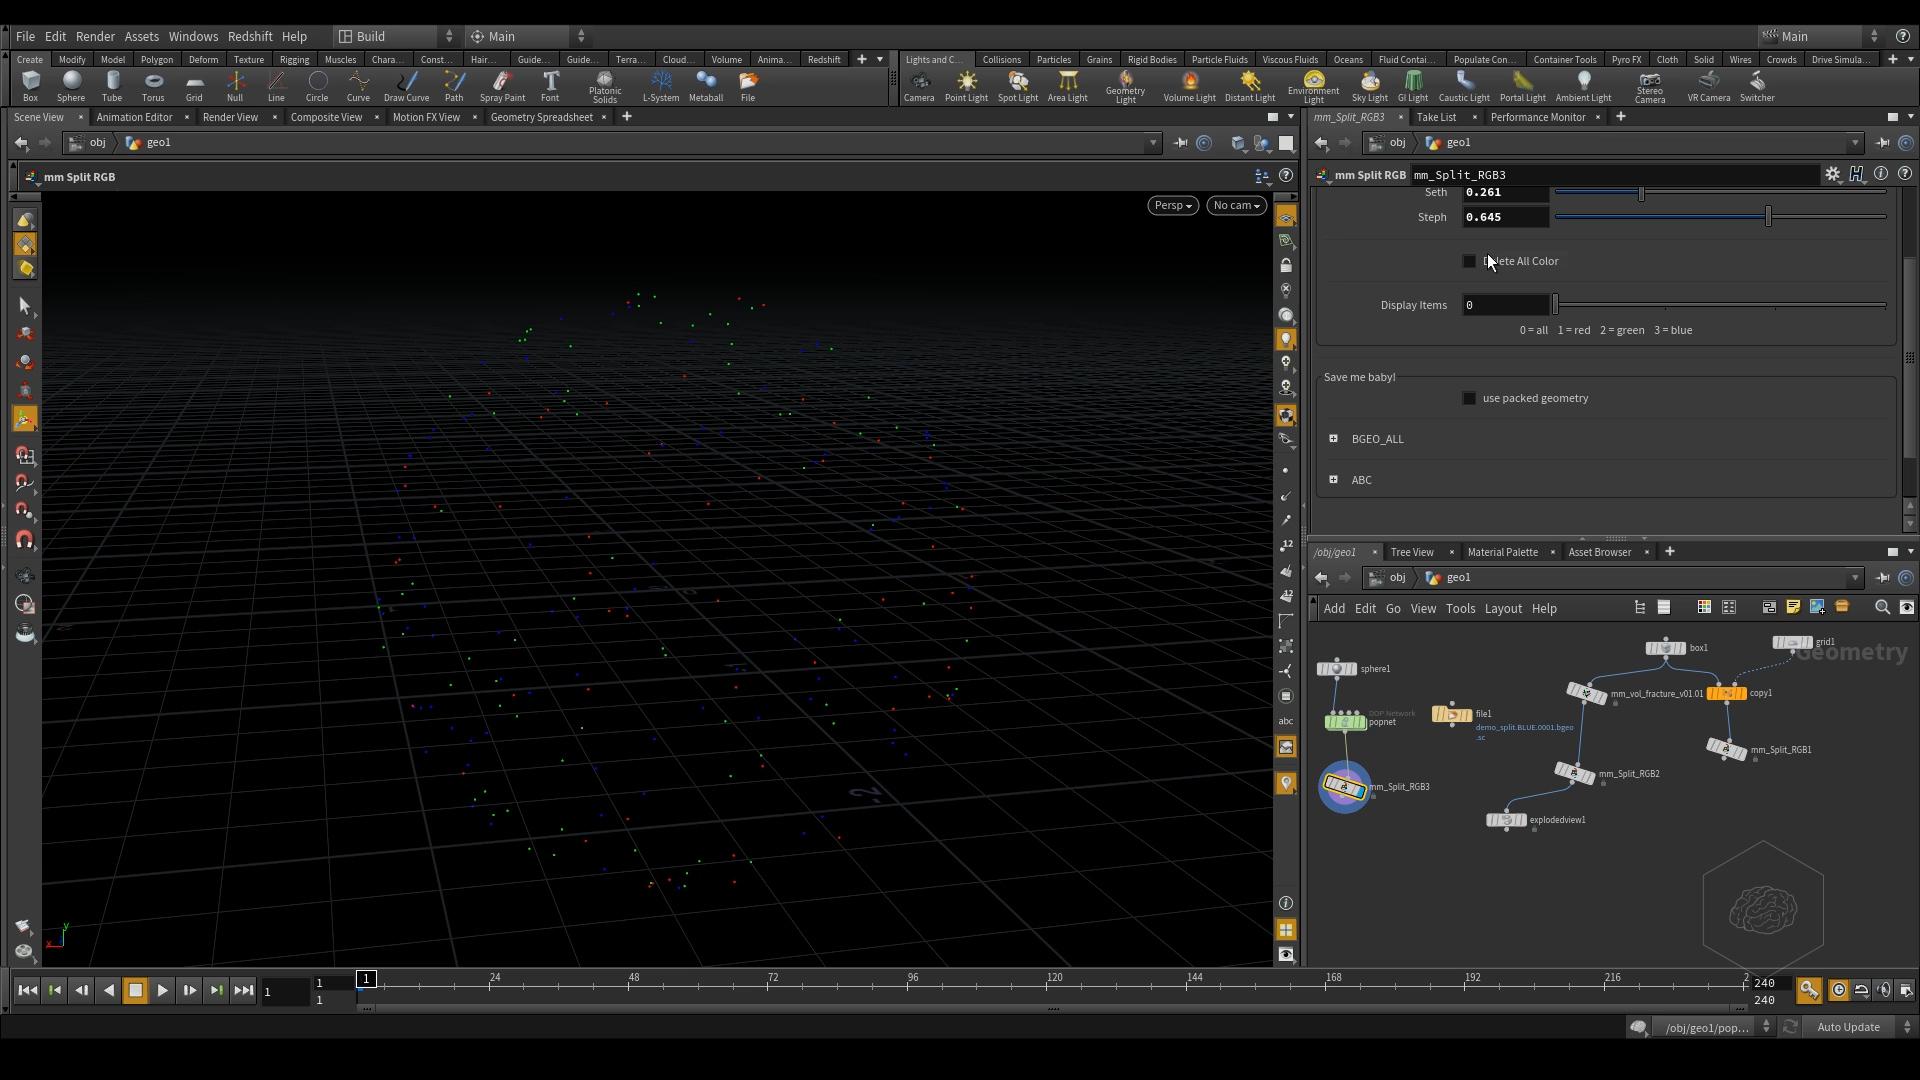Expand the BGEO_ALL section
This screenshot has width=1920, height=1080.
point(1333,439)
